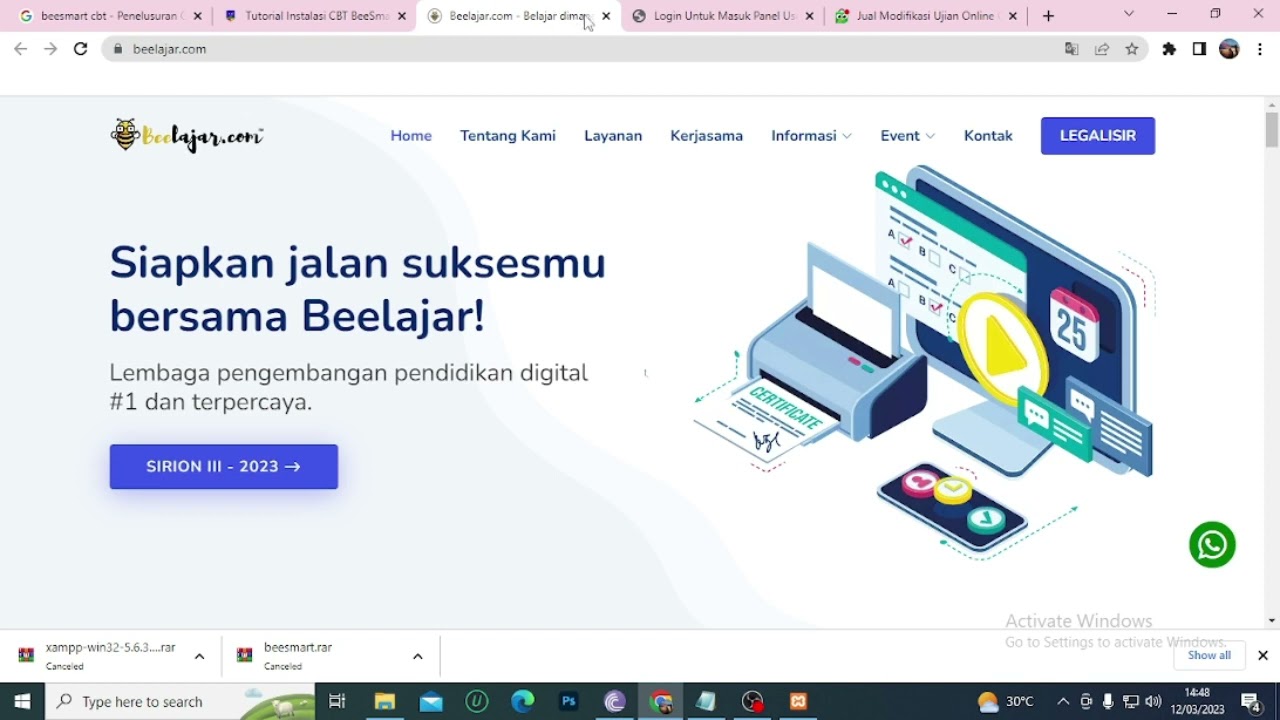This screenshot has width=1280, height=720.
Task: Click the share page icon in address bar
Action: point(1102,49)
